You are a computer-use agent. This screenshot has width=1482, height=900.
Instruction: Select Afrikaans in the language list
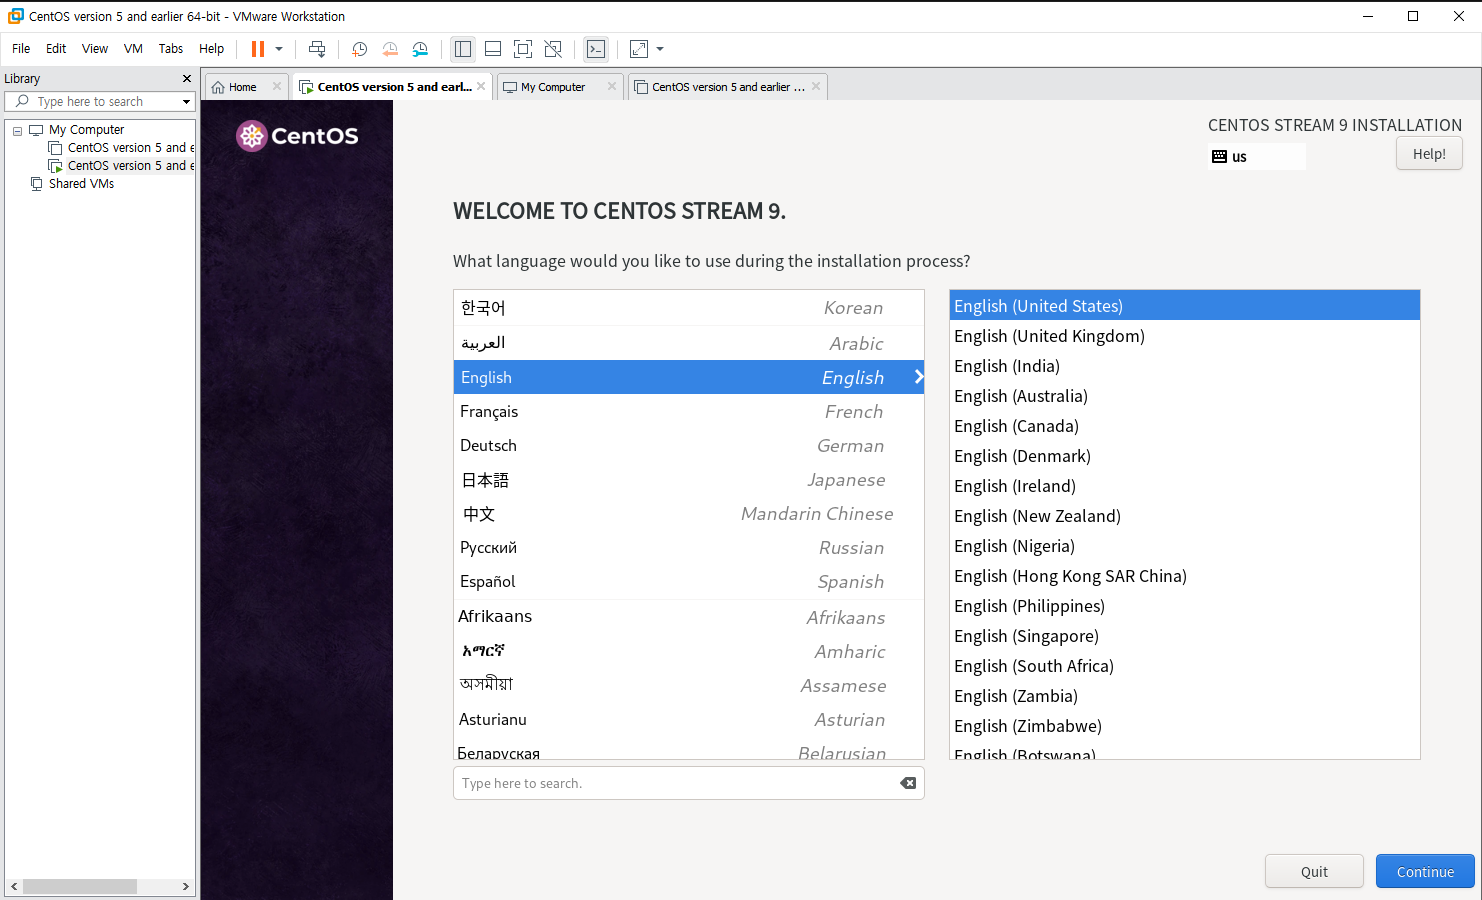coord(688,617)
